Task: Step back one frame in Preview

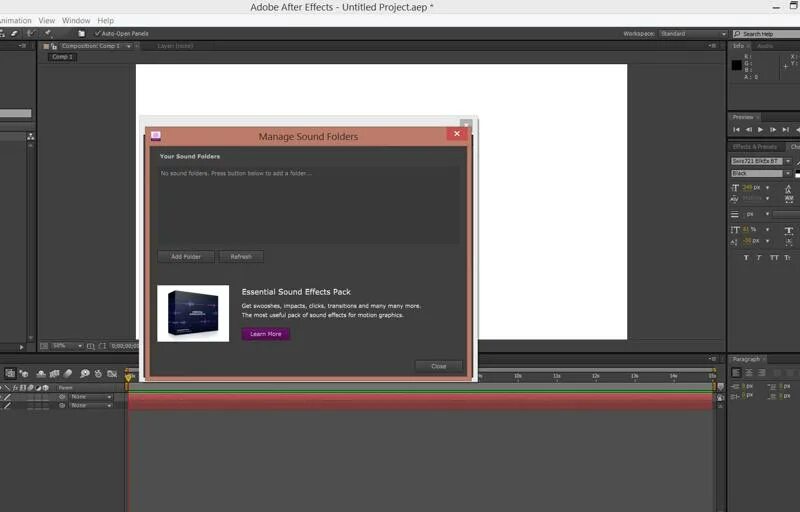Action: tap(748, 130)
